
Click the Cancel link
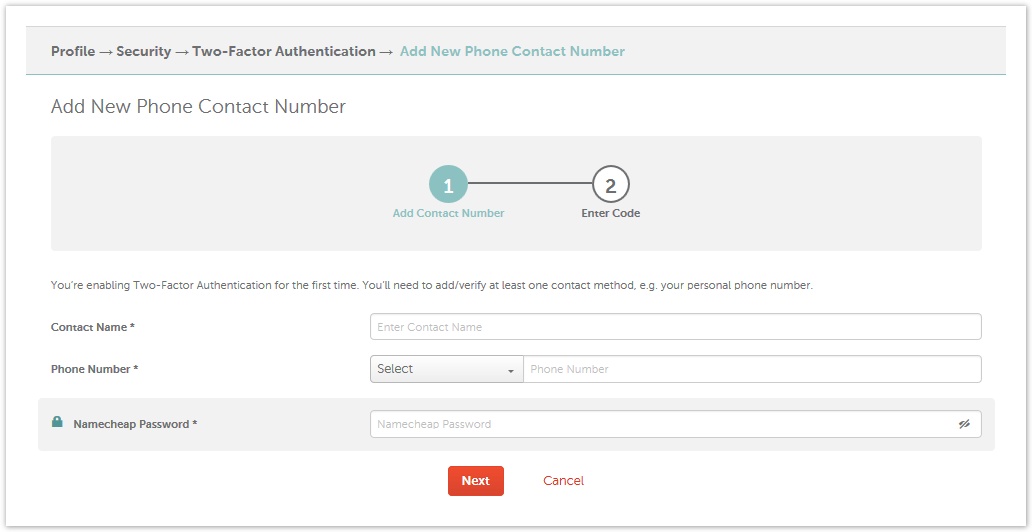point(563,481)
